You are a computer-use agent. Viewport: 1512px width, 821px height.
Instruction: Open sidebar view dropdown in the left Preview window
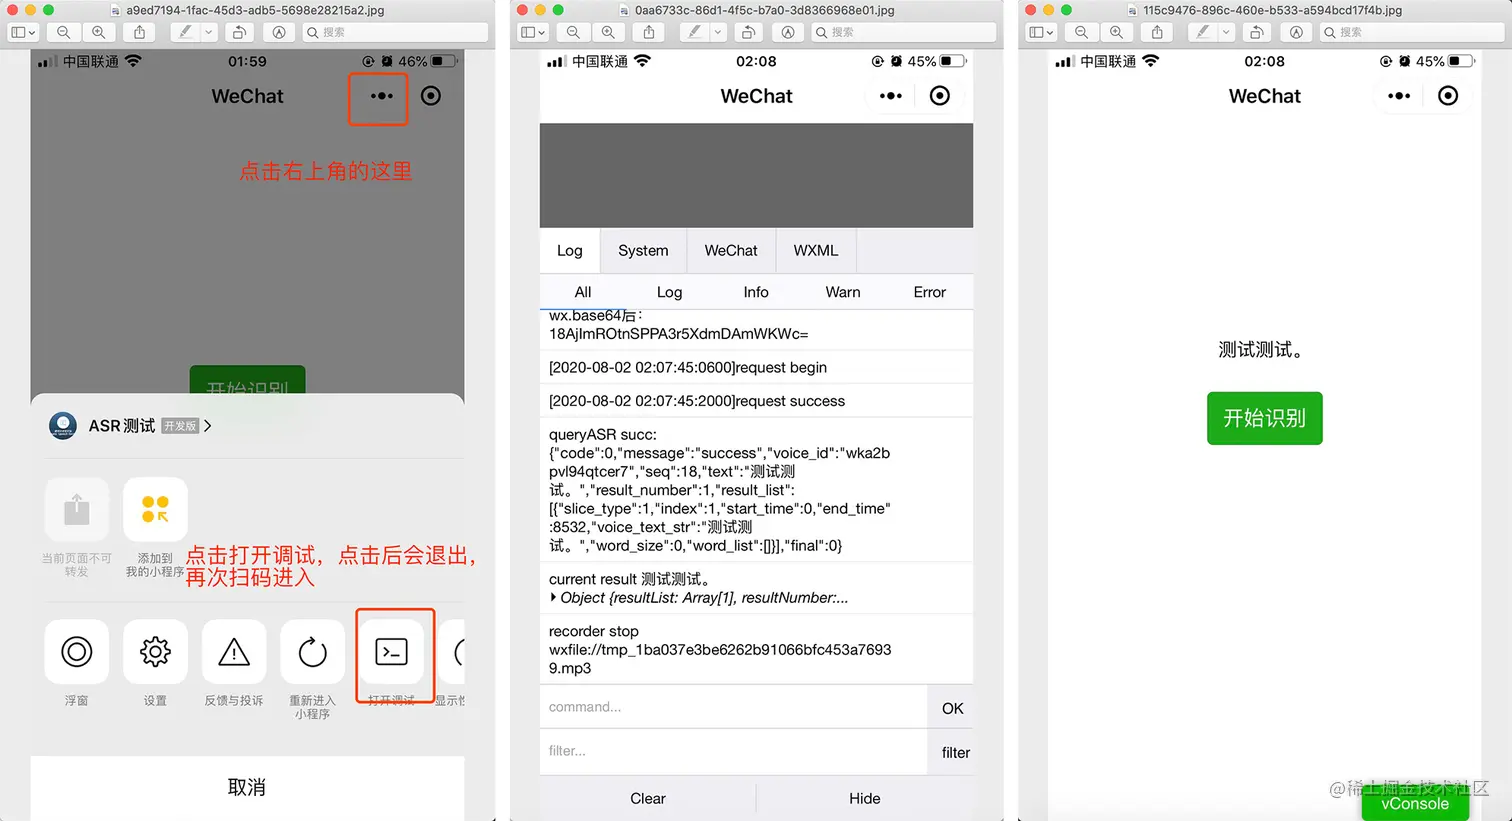pyautogui.click(x=23, y=32)
